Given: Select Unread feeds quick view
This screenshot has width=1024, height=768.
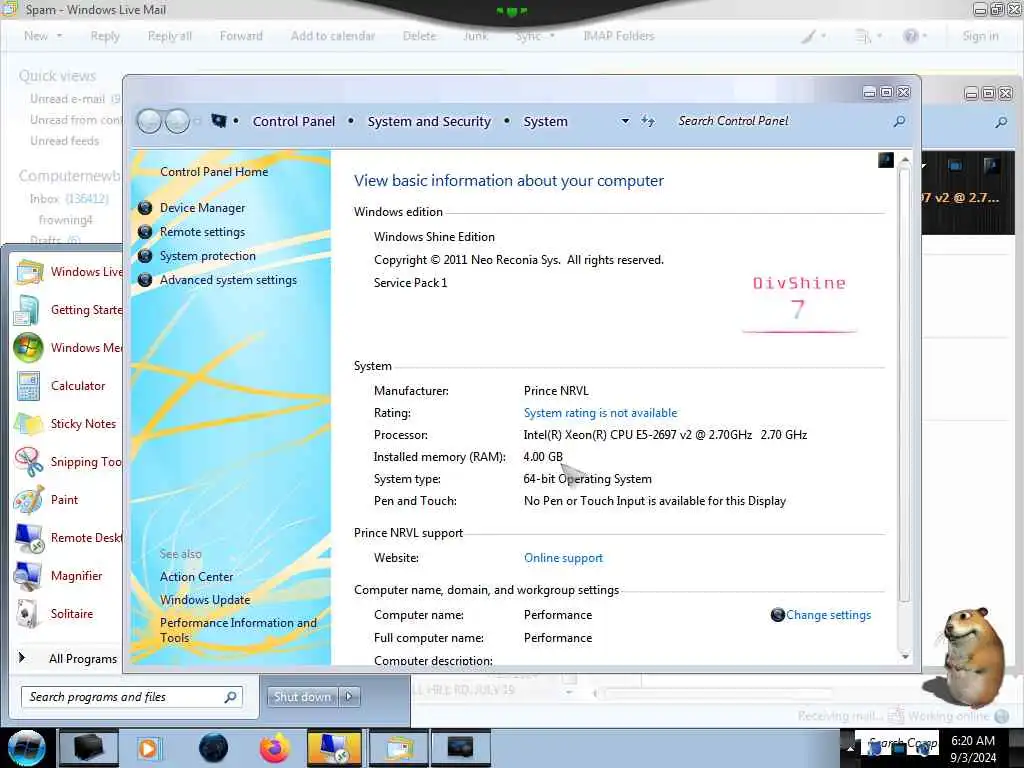Looking at the screenshot, I should click(65, 140).
